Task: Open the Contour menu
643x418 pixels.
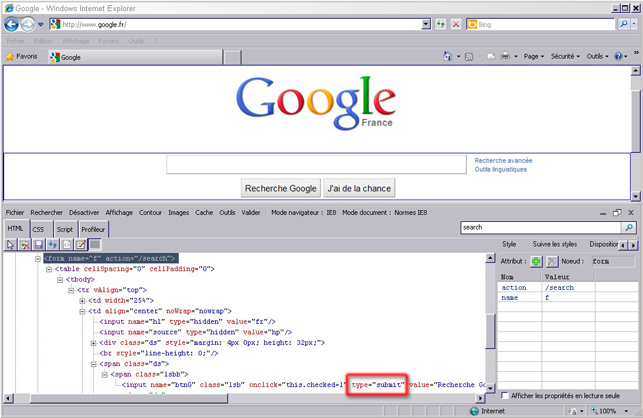Action: point(150,212)
